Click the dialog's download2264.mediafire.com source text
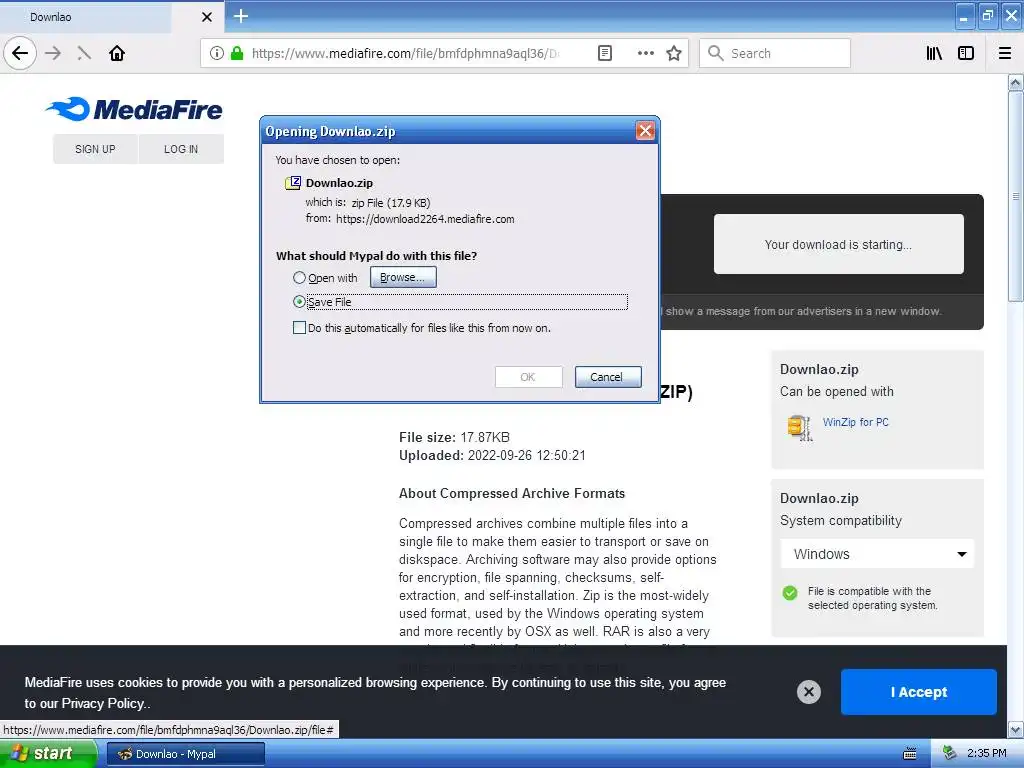The height and width of the screenshot is (768, 1024). 425,219
